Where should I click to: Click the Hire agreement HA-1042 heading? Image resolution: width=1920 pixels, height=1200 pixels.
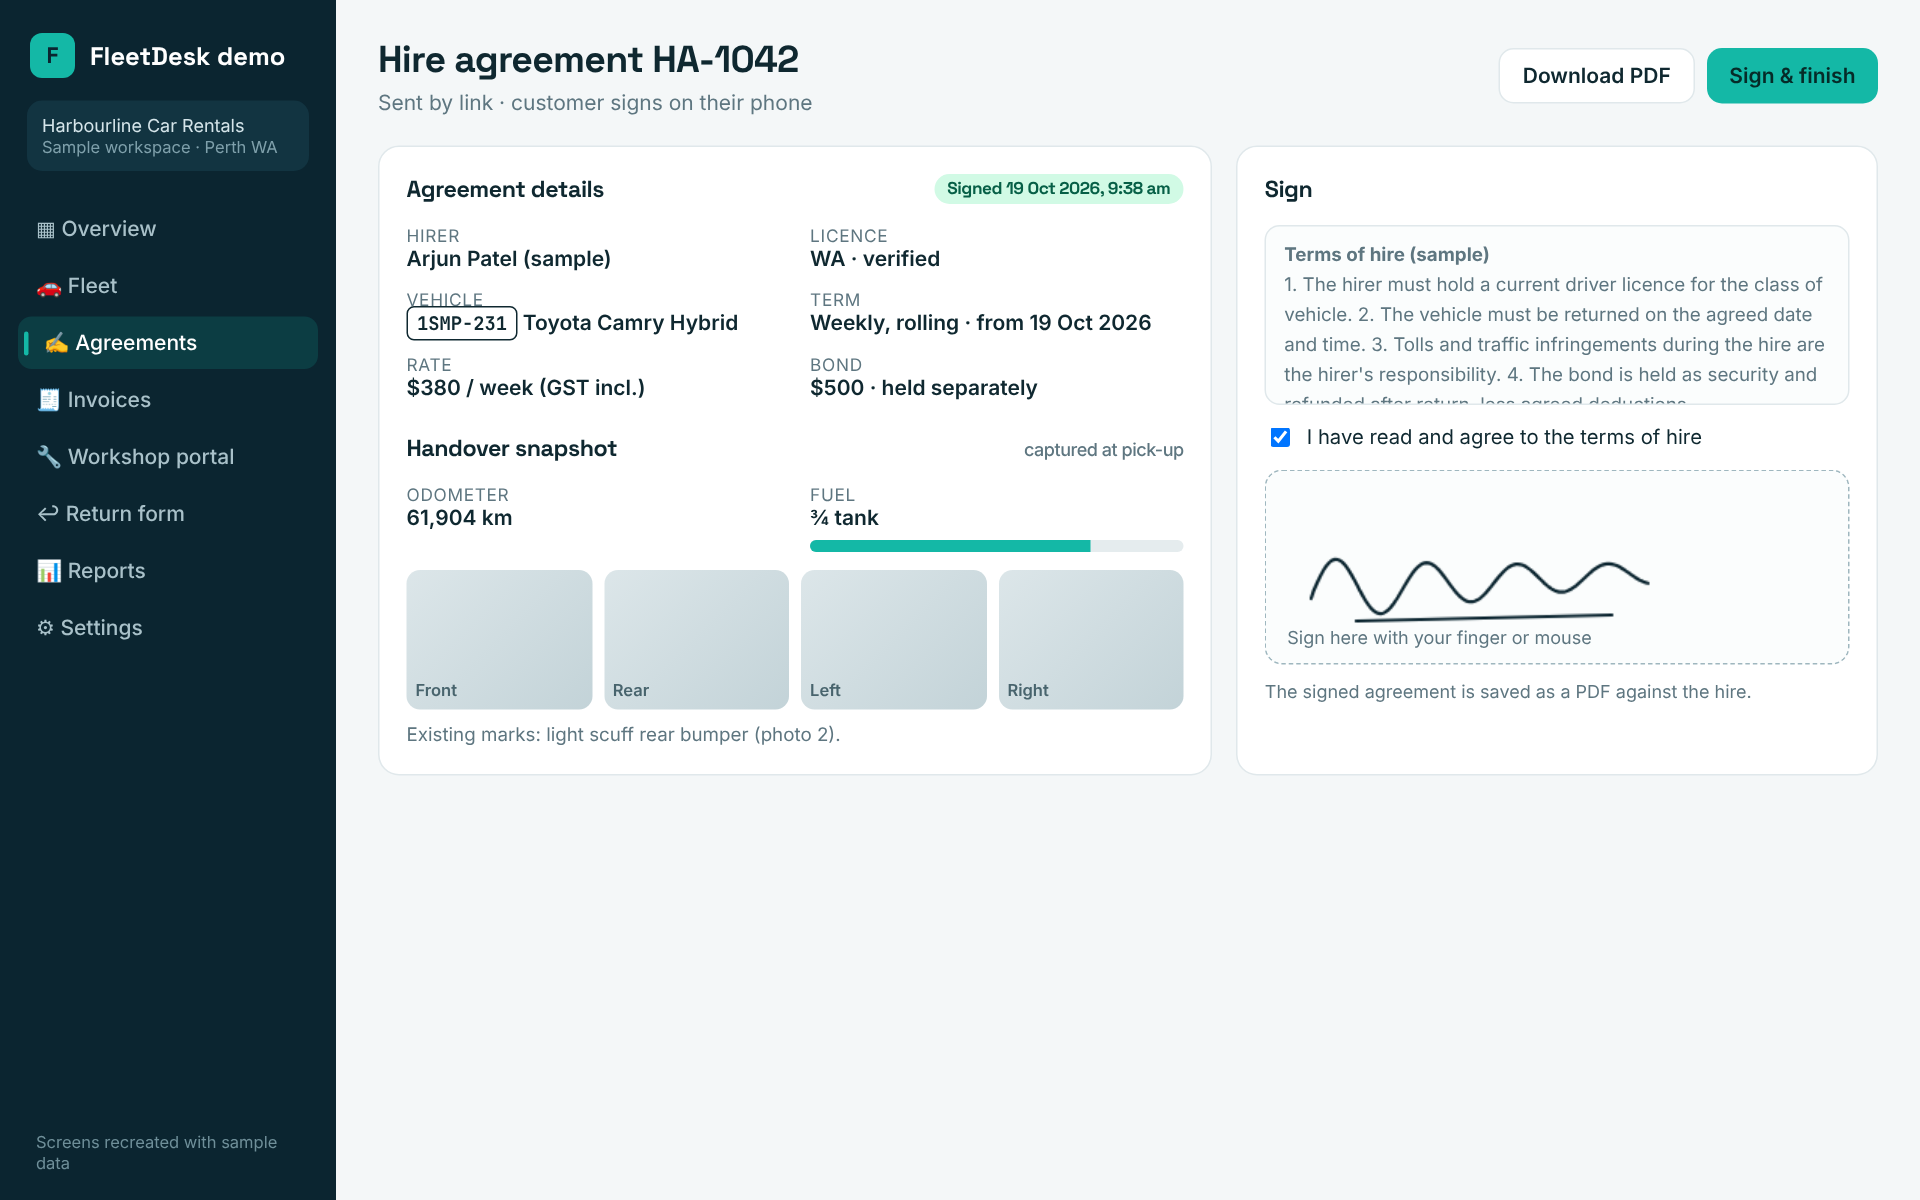coord(589,60)
